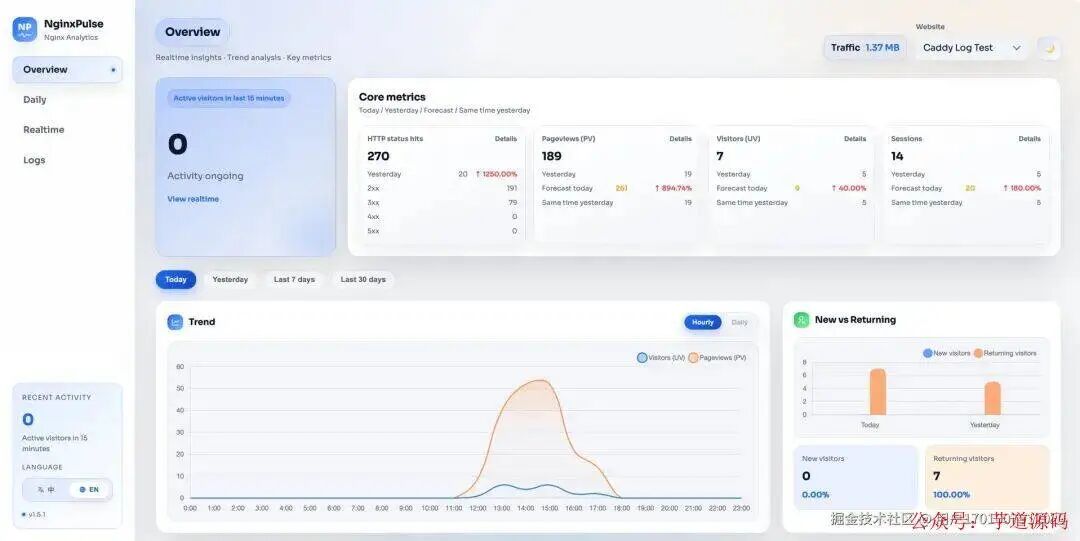The image size is (1080, 541).
Task: Toggle dark mode with the moon icon
Action: (1049, 48)
